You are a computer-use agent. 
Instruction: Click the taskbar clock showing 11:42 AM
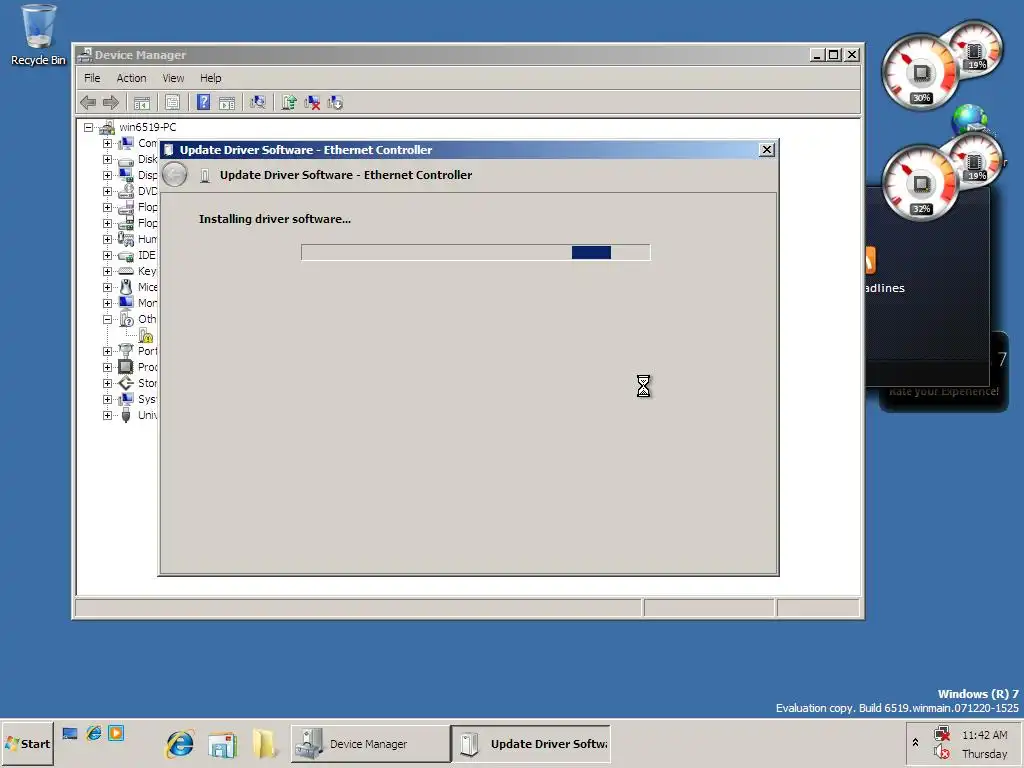(x=984, y=735)
